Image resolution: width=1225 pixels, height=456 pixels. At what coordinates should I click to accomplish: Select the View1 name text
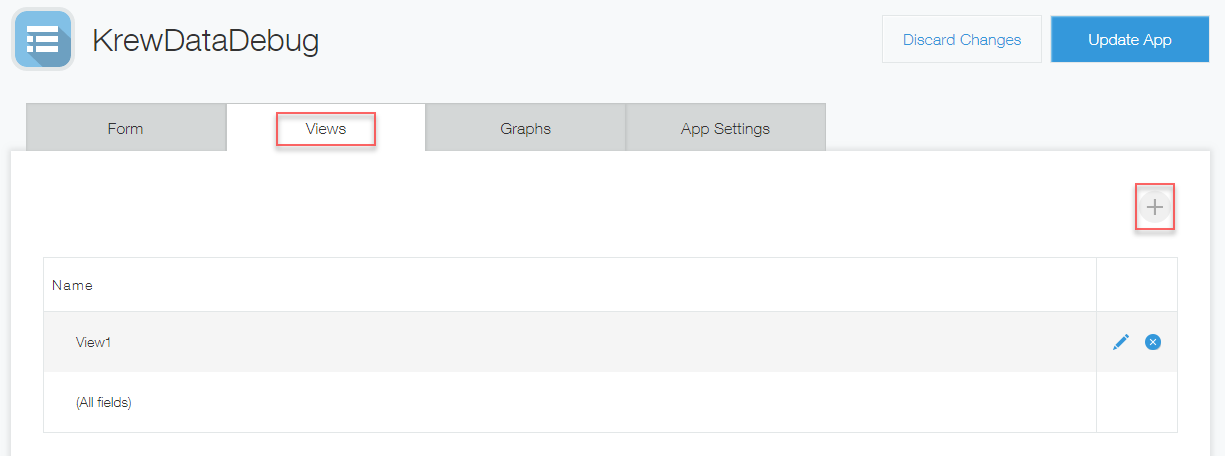[x=94, y=342]
